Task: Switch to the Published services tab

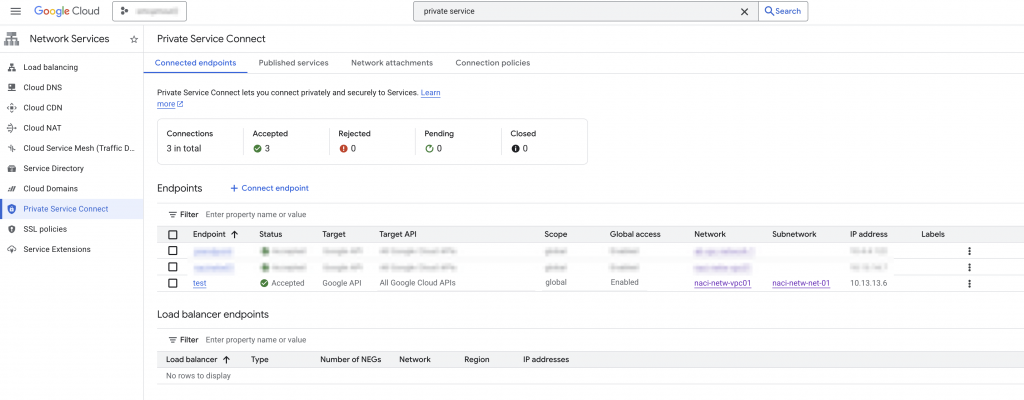Action: (293, 63)
